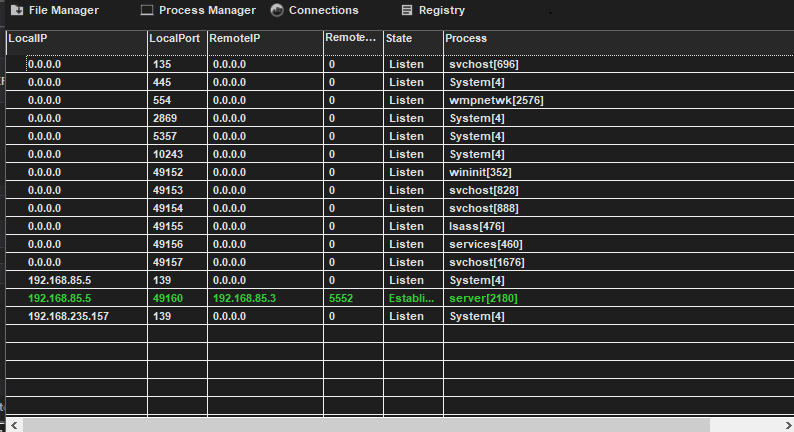Sort by the LocalIP column header
This screenshot has height=432, width=794.
click(75, 38)
